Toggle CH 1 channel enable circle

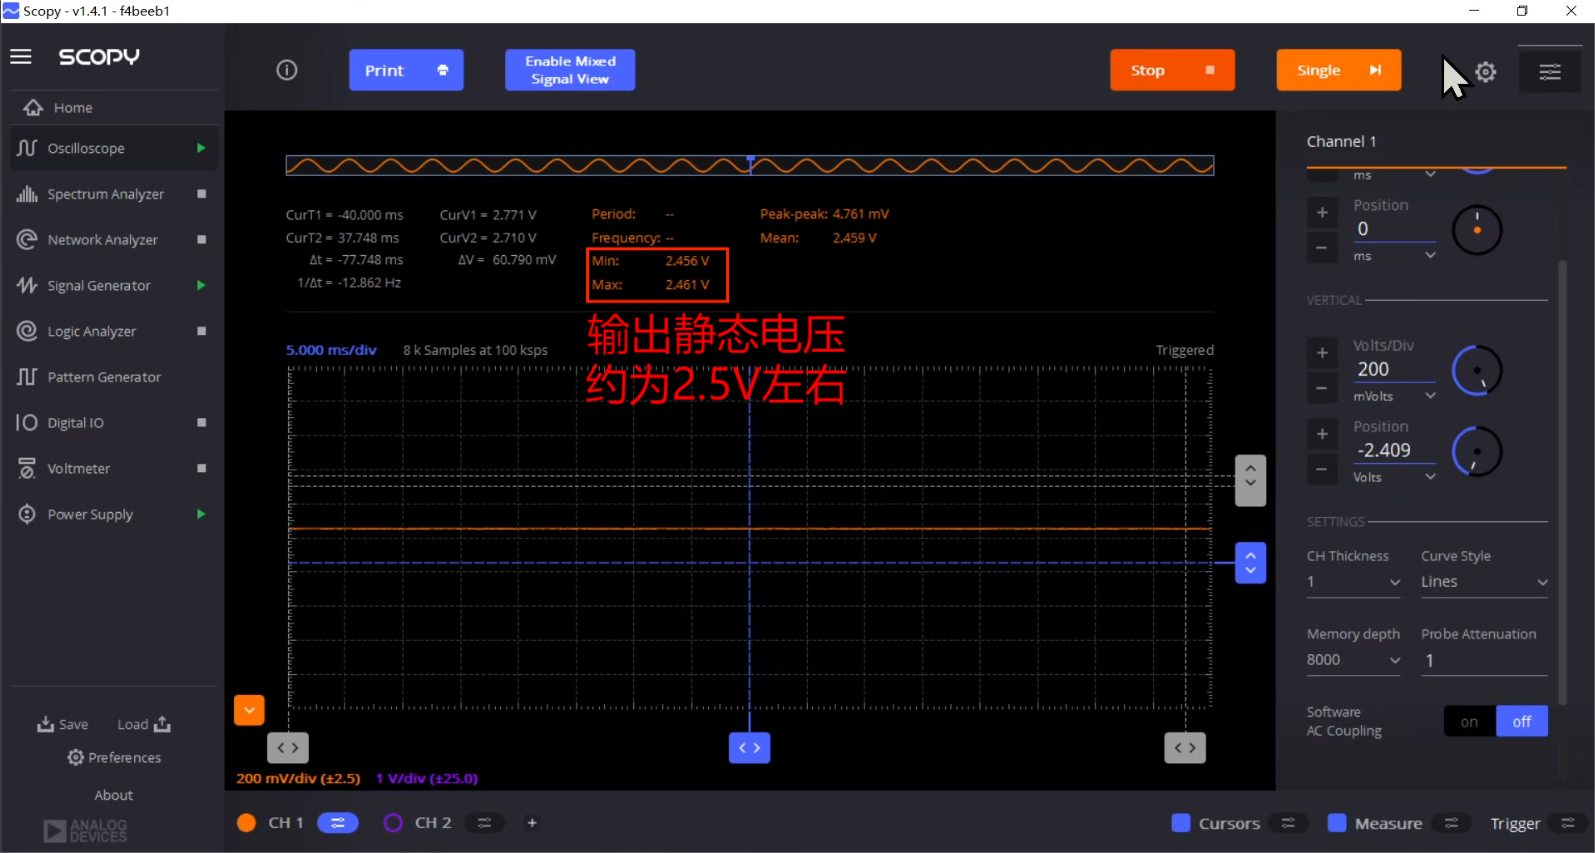tap(246, 823)
